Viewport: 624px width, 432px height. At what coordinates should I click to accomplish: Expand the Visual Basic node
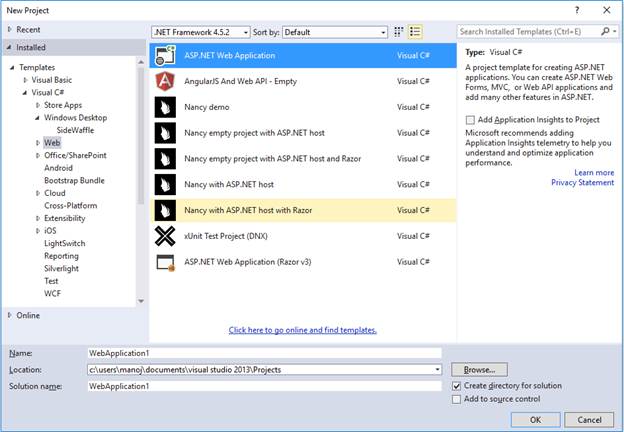pos(25,80)
